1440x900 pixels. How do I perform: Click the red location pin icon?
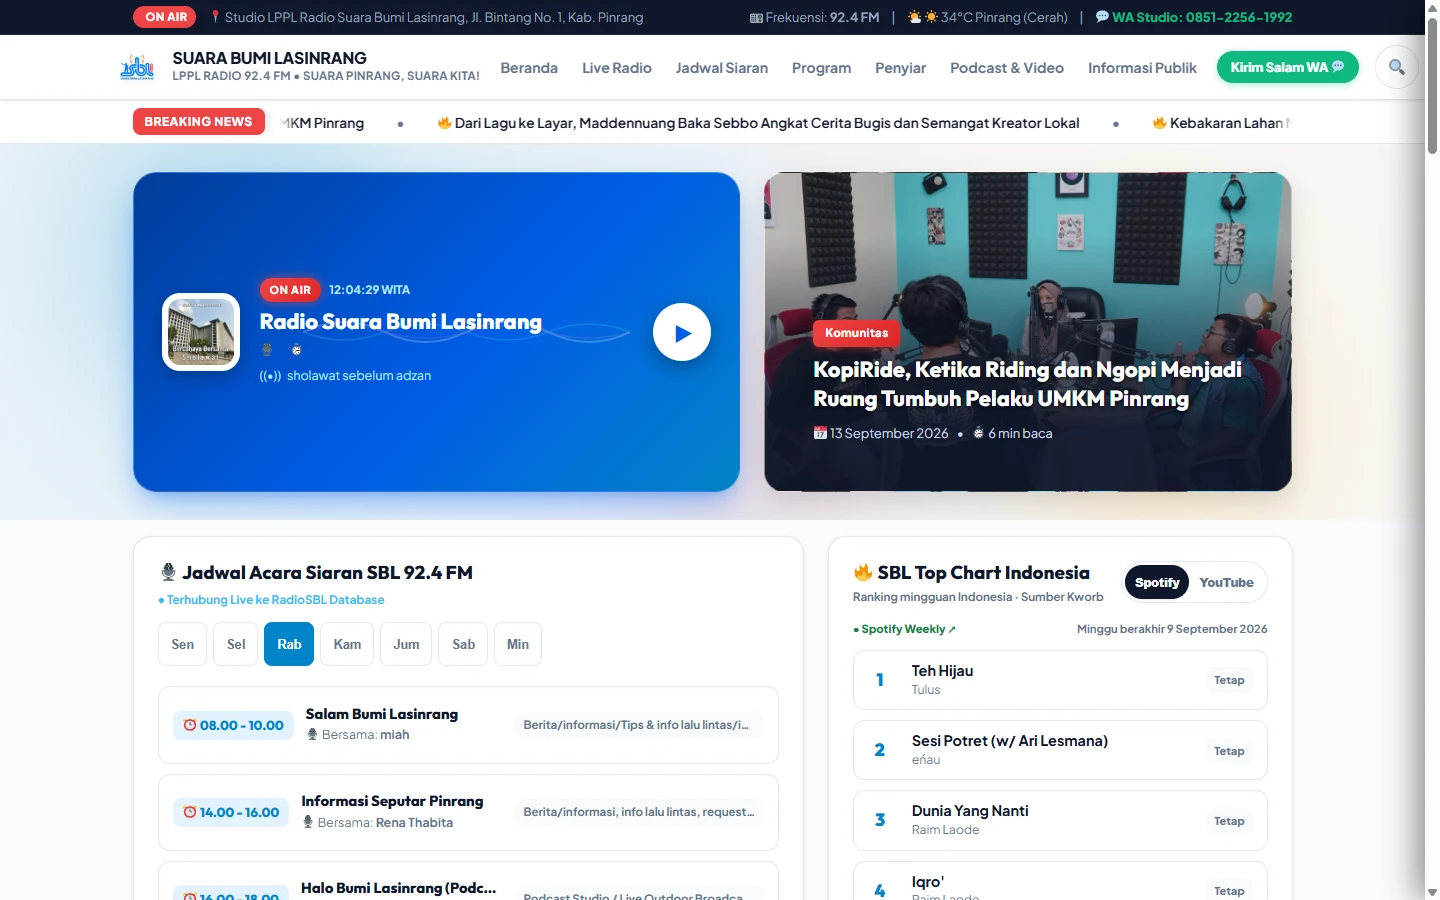coord(215,17)
